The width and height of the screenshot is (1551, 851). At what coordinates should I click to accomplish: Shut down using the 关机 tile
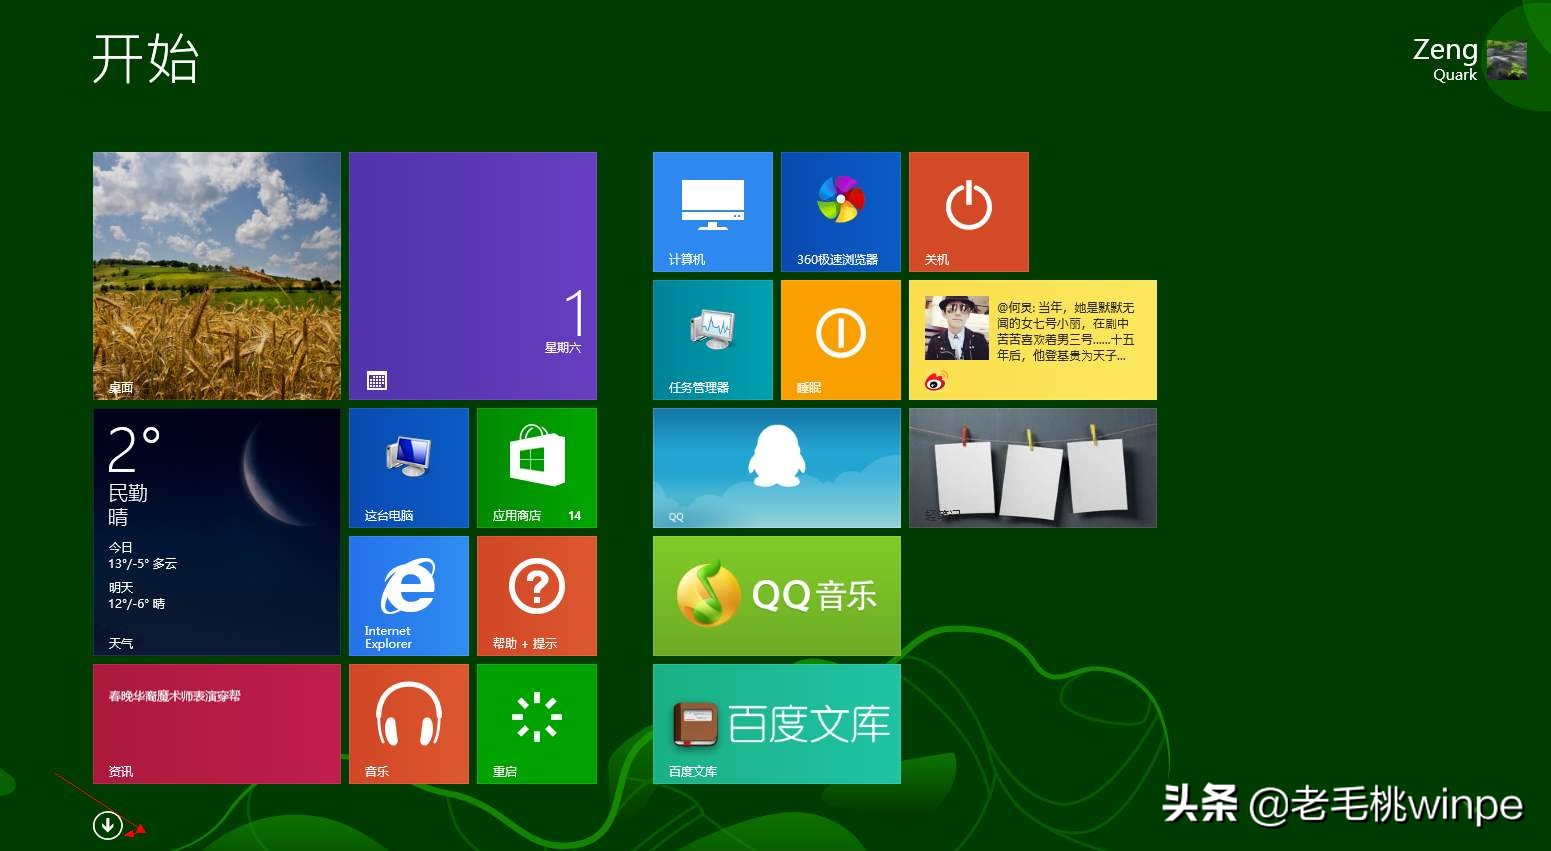(968, 212)
